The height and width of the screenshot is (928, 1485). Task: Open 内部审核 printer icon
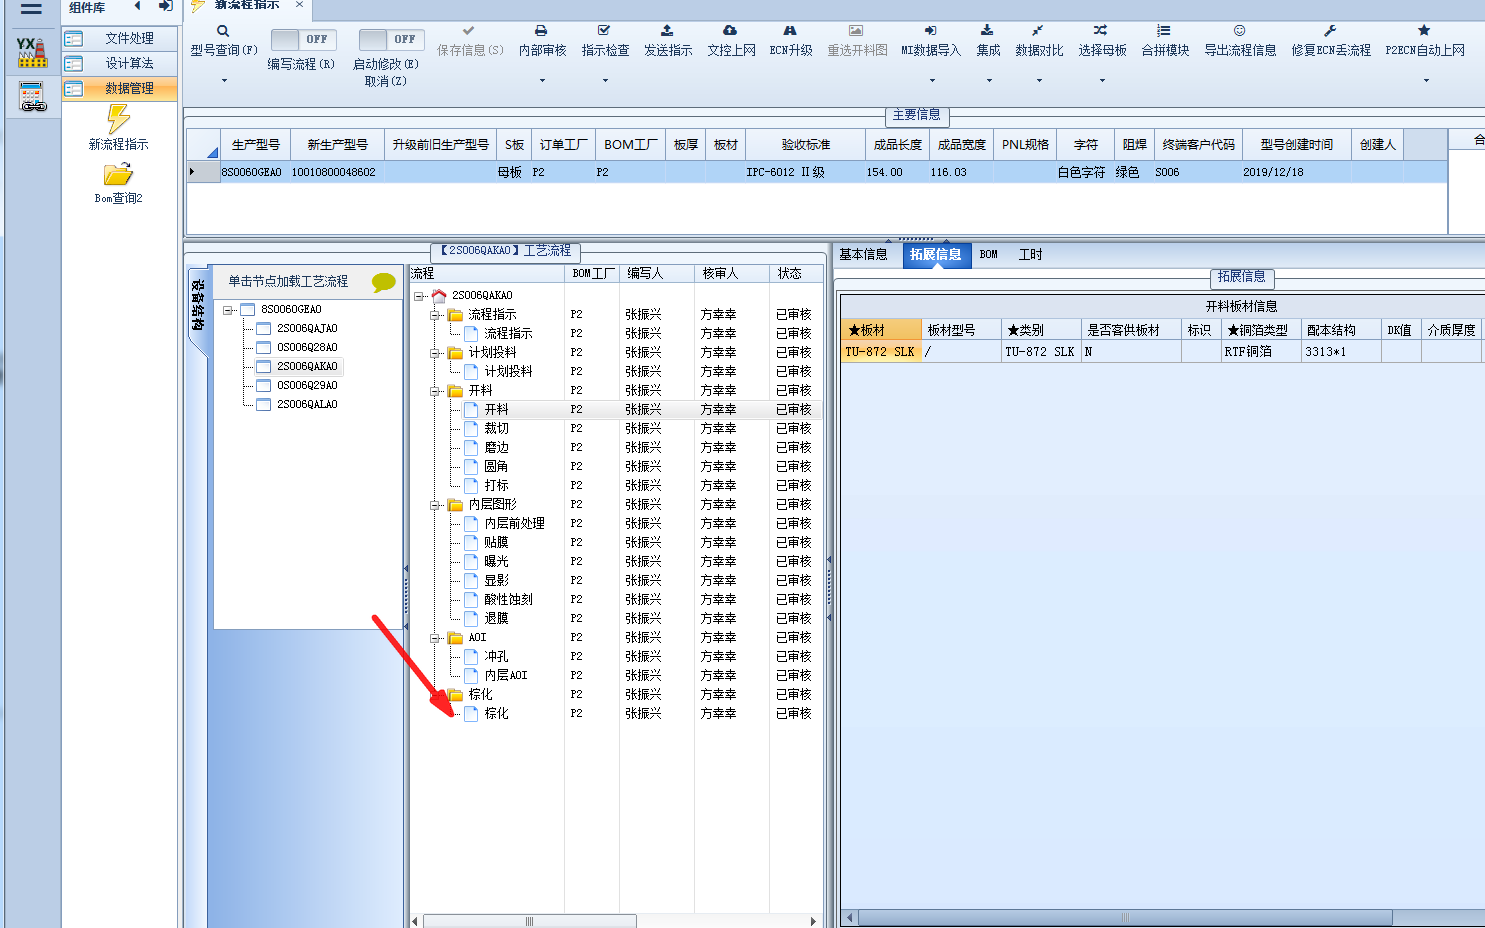(x=541, y=31)
